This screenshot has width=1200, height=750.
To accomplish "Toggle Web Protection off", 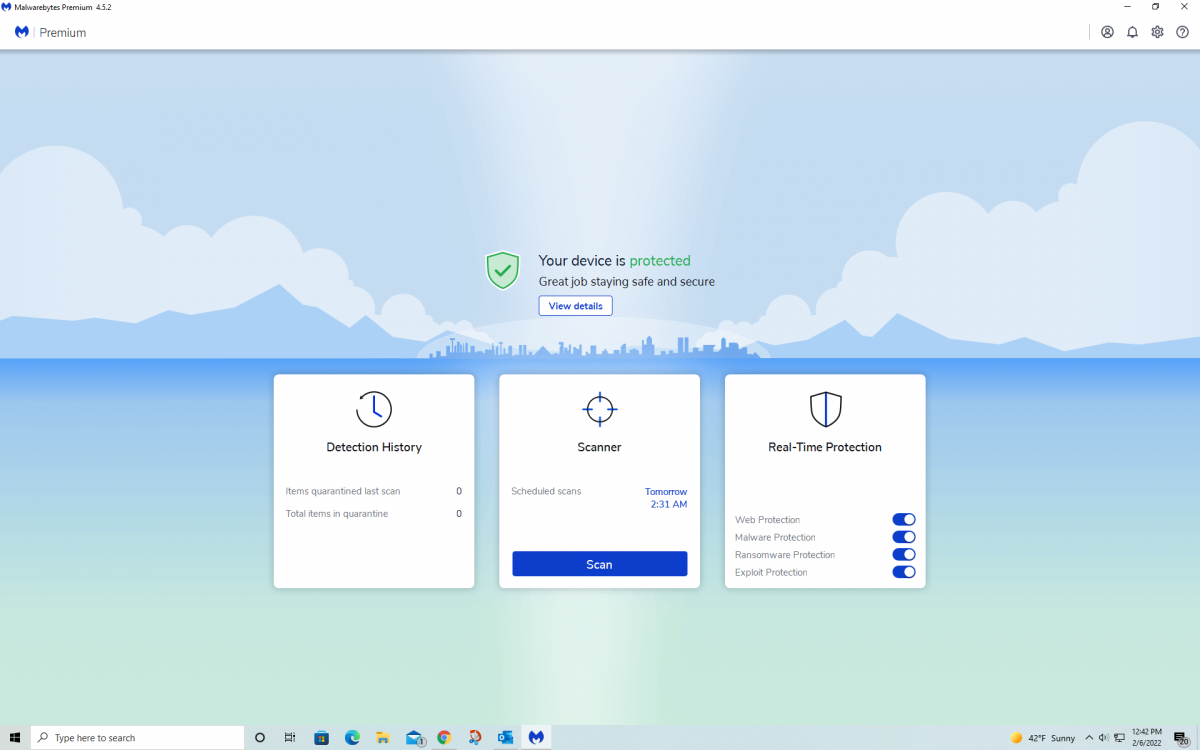I will pos(904,519).
